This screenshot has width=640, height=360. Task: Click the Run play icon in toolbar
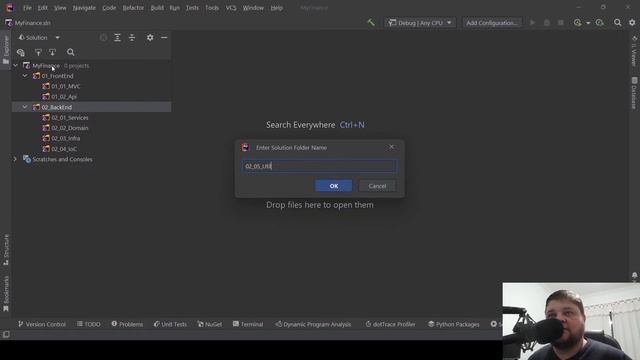coord(532,23)
